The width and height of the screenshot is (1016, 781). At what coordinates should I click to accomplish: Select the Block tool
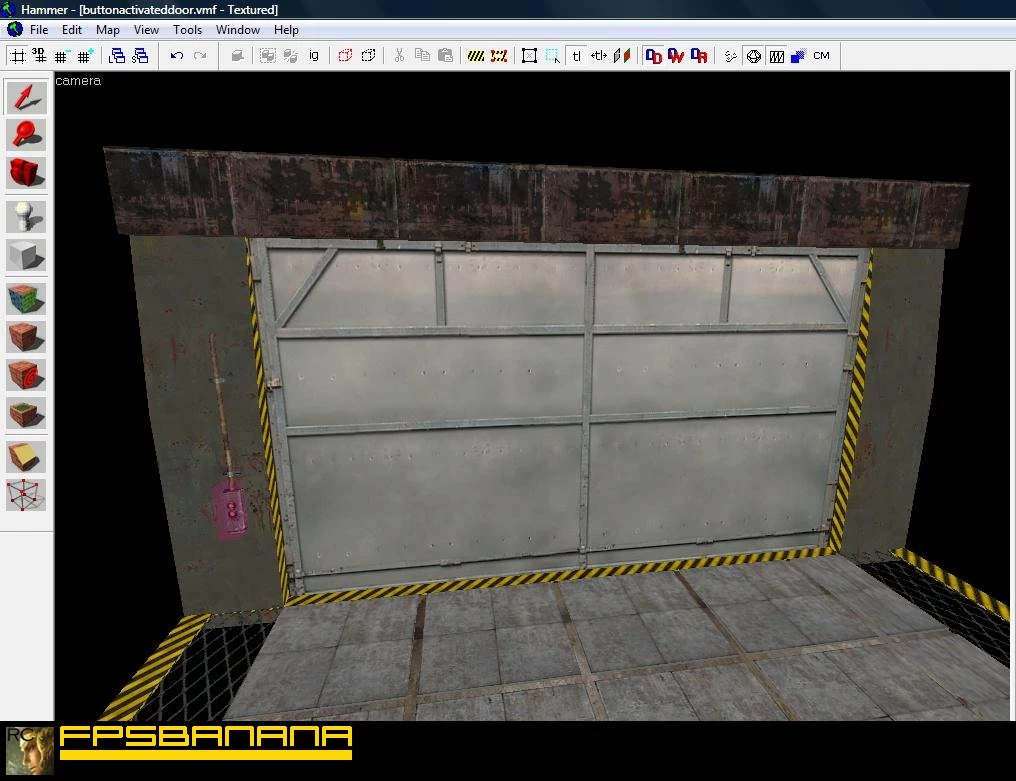pos(26,255)
